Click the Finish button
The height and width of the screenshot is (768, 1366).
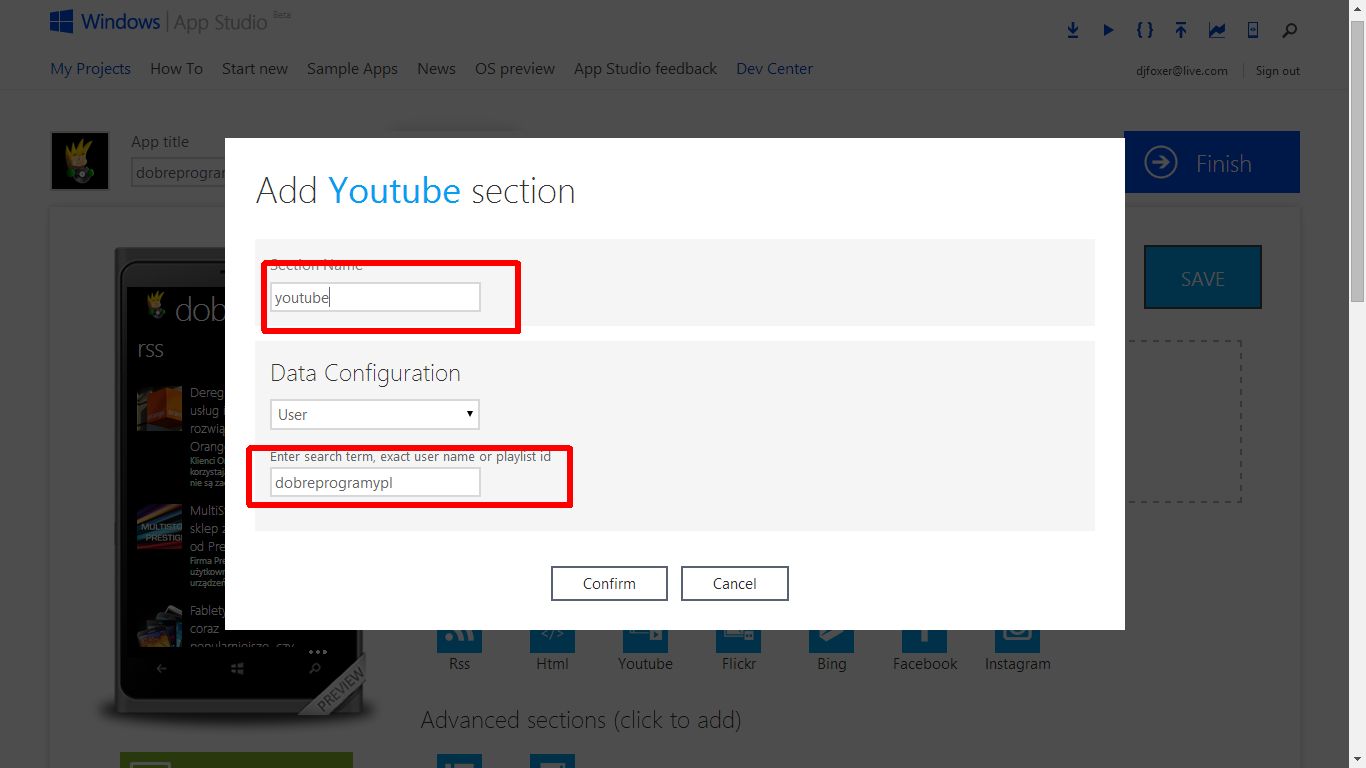coord(1212,162)
